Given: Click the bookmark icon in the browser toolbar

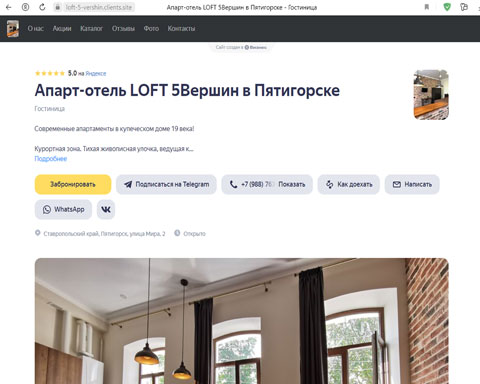Looking at the screenshot, I should click(427, 7).
